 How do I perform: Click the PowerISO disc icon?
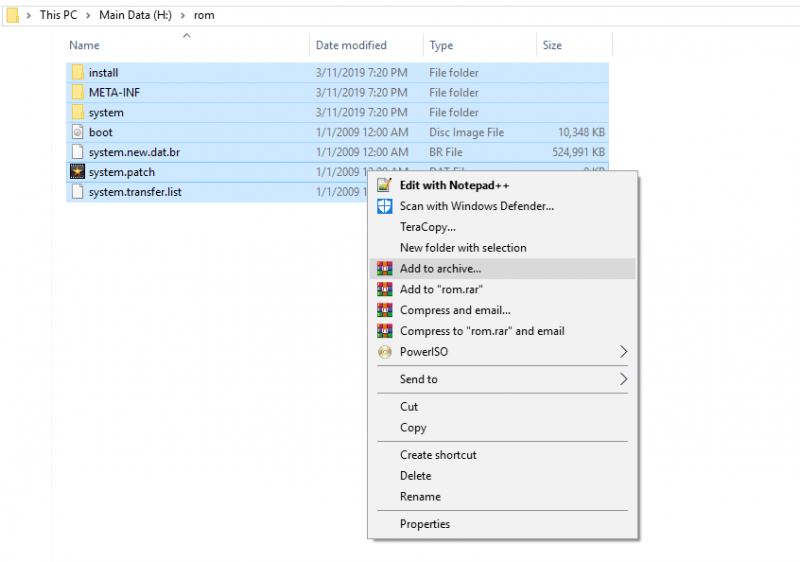pos(384,352)
